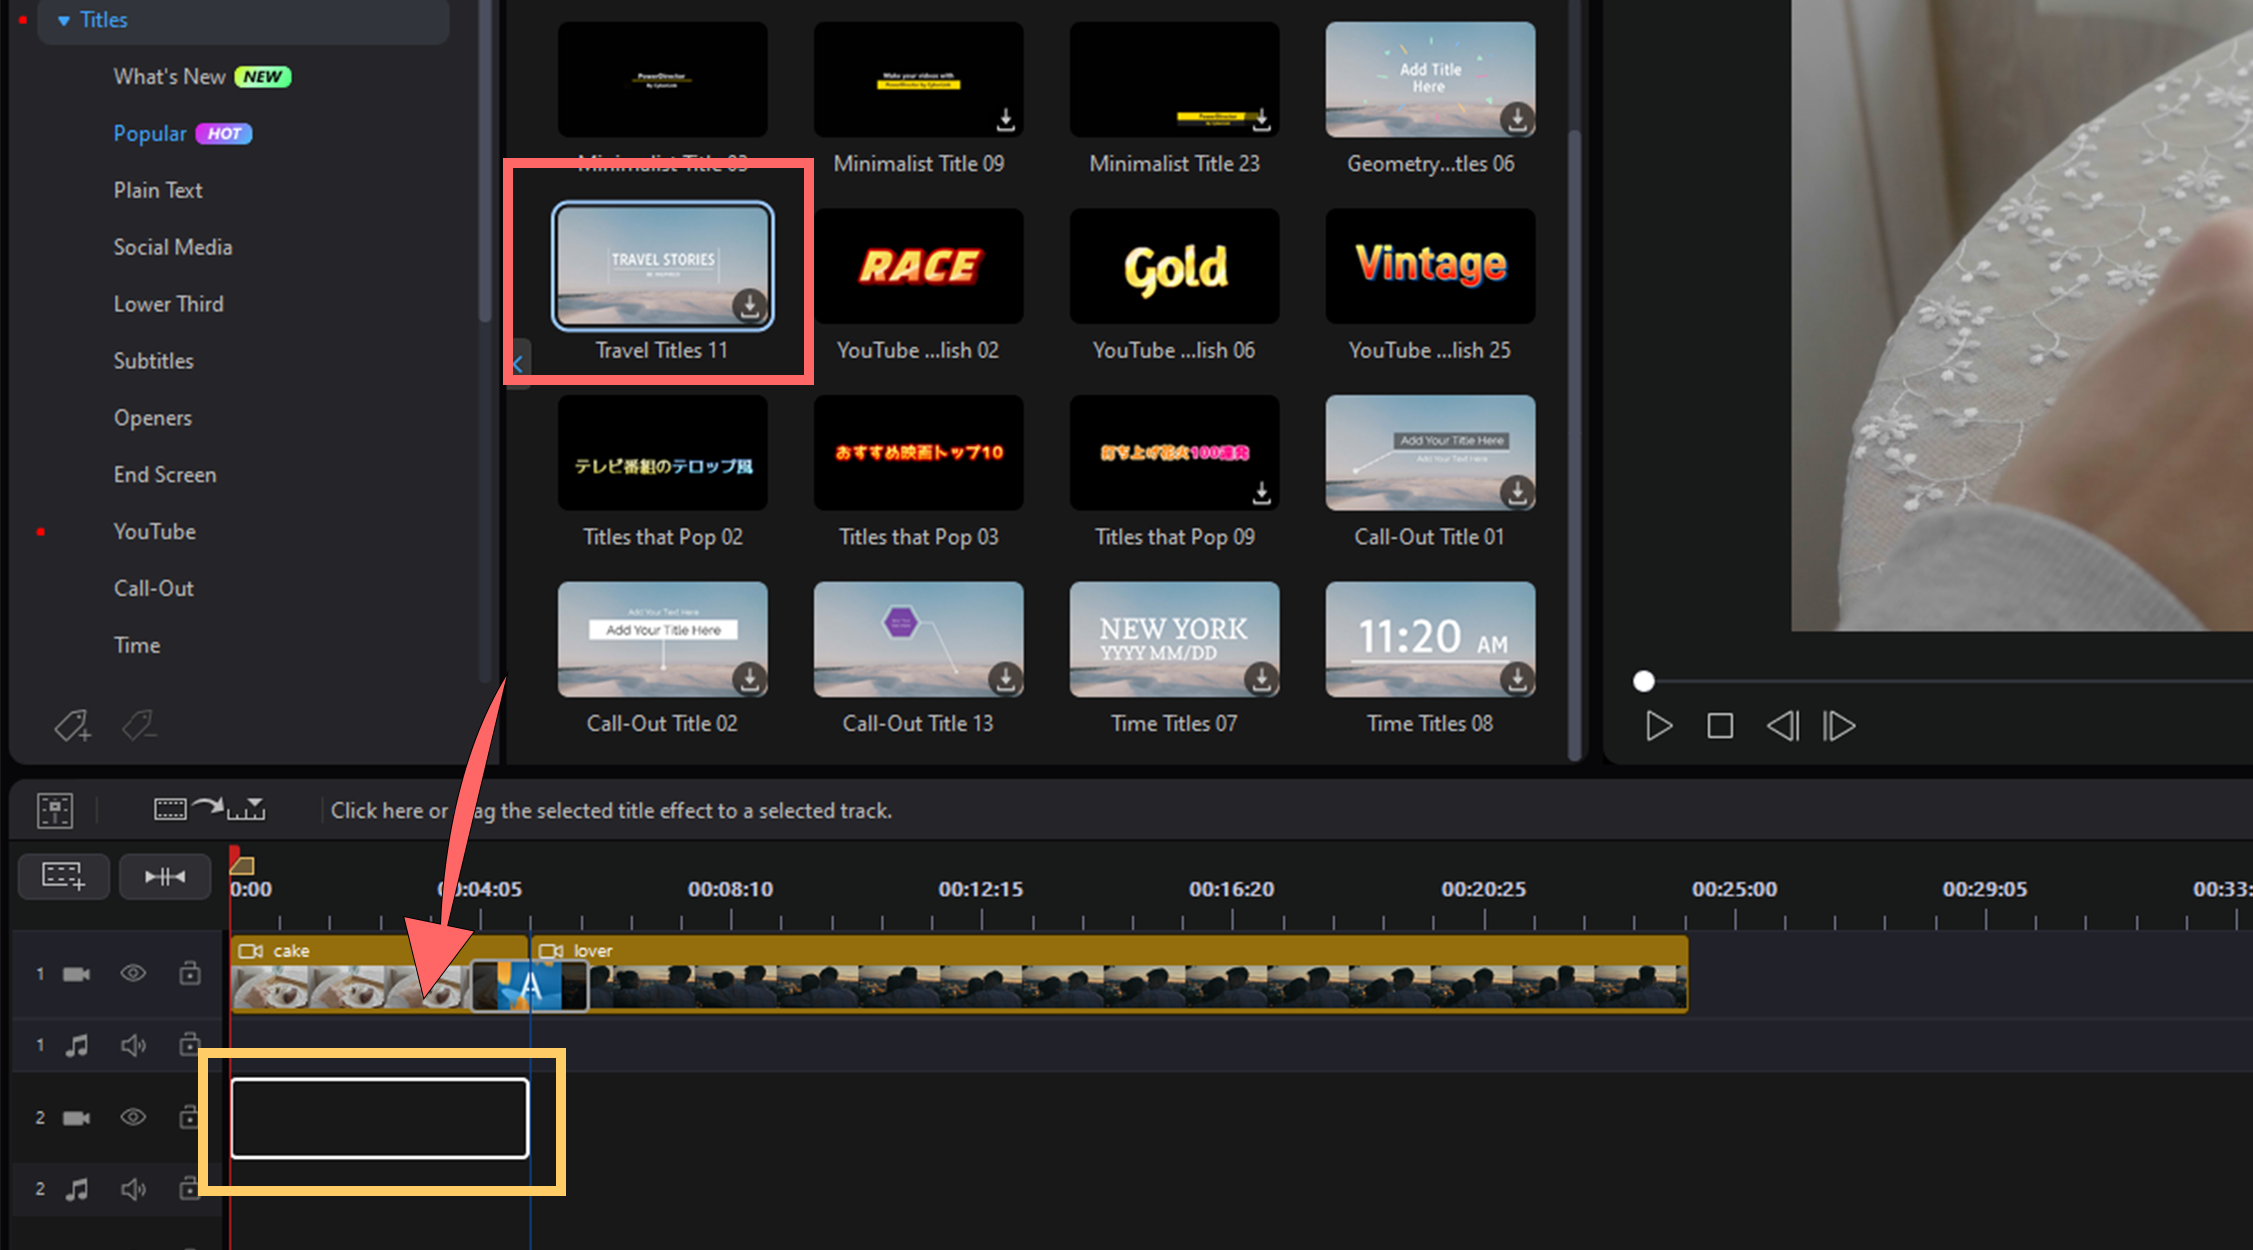Open the Plain Text category
Image resolution: width=2253 pixels, height=1250 pixels.
click(158, 190)
